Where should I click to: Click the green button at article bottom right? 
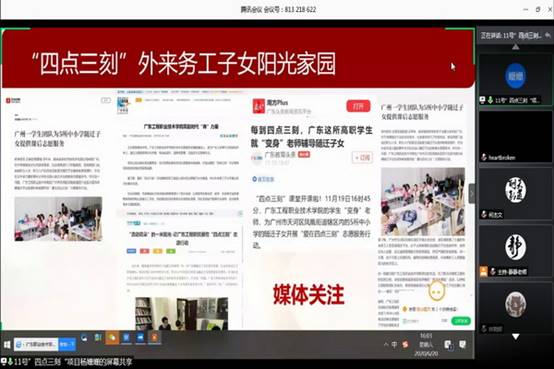click(461, 321)
